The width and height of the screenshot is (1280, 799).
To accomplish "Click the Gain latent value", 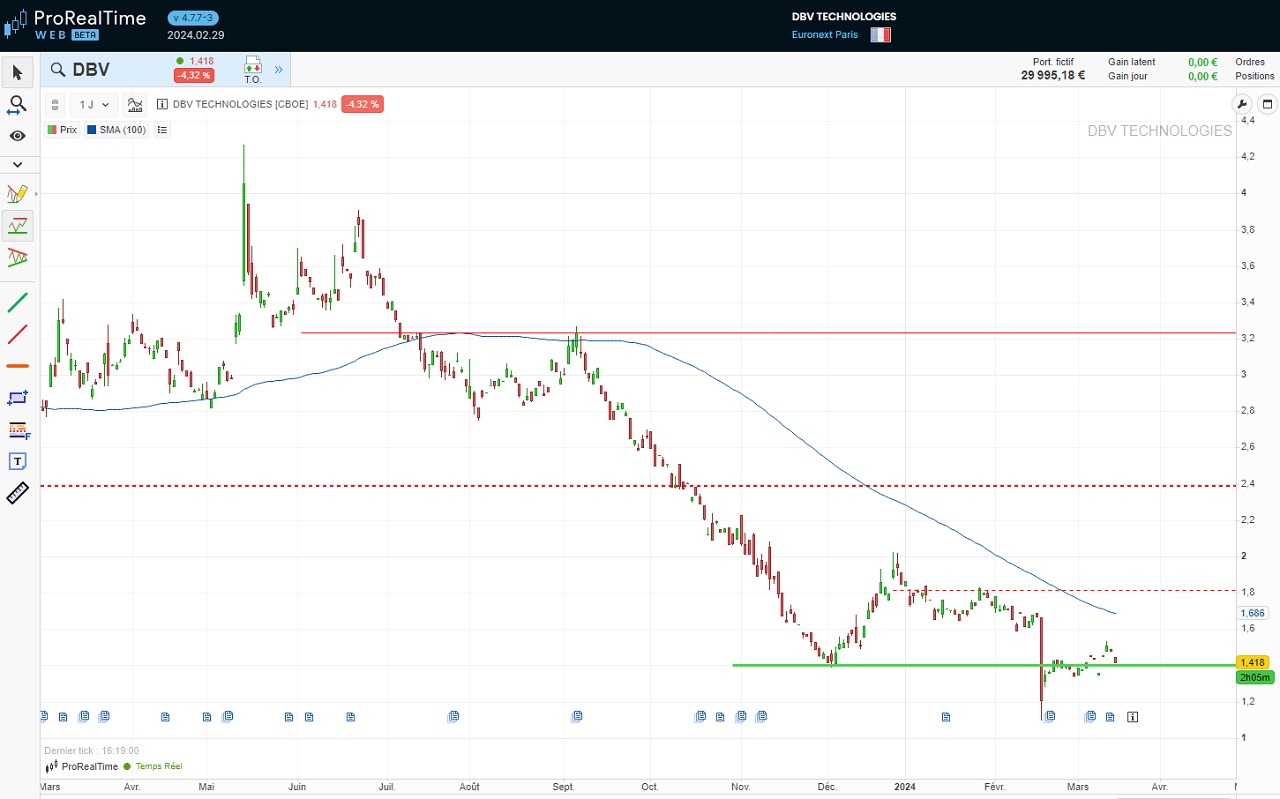I will 1202,62.
